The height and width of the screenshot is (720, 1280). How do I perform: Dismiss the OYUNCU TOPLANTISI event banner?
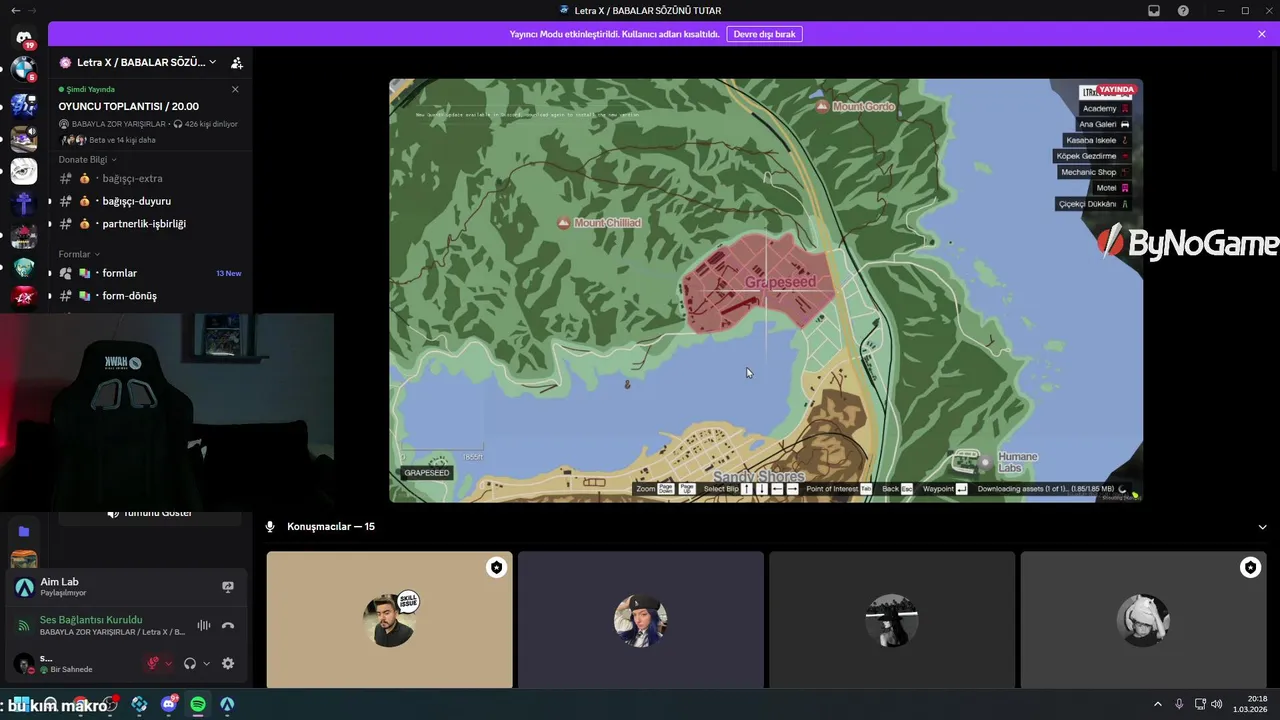pyautogui.click(x=235, y=89)
